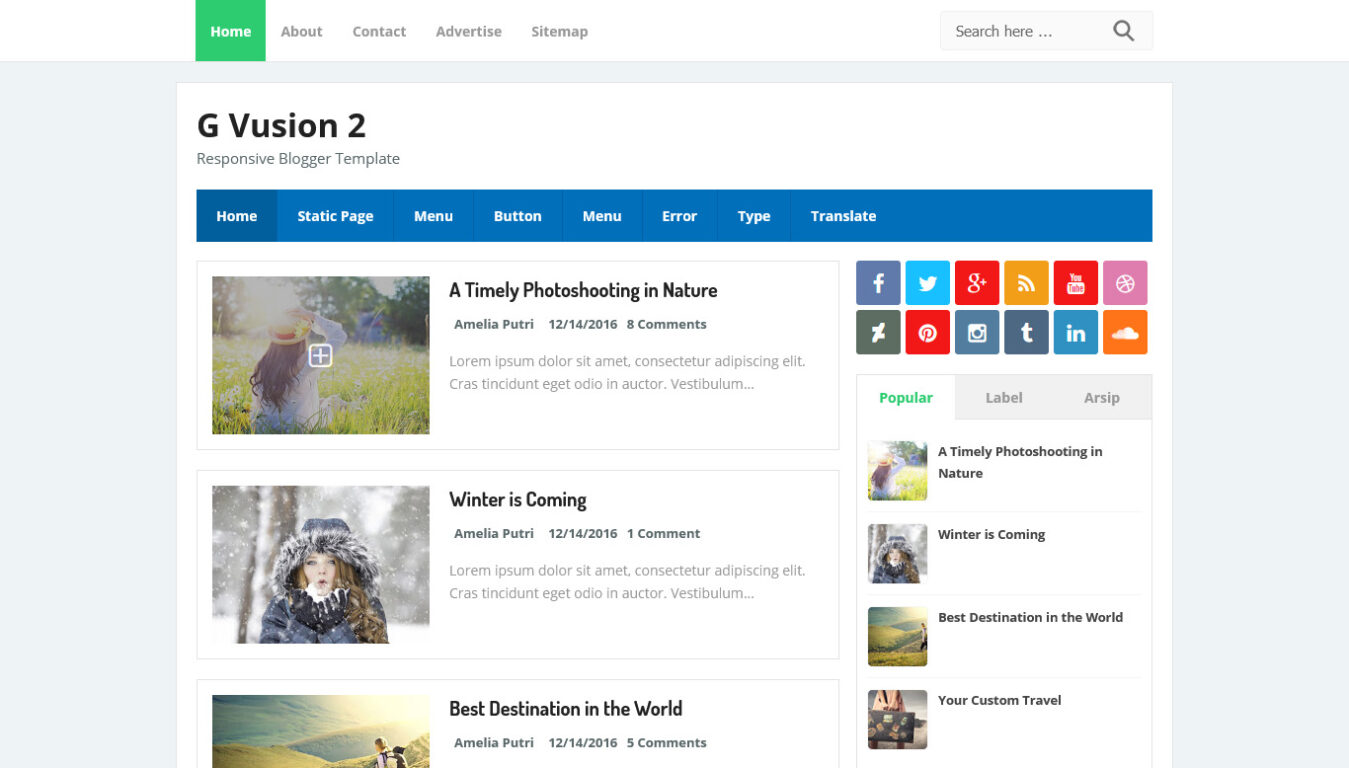The width and height of the screenshot is (1349, 768).
Task: Click date 12/14/2016 on nature post
Action: coord(582,324)
